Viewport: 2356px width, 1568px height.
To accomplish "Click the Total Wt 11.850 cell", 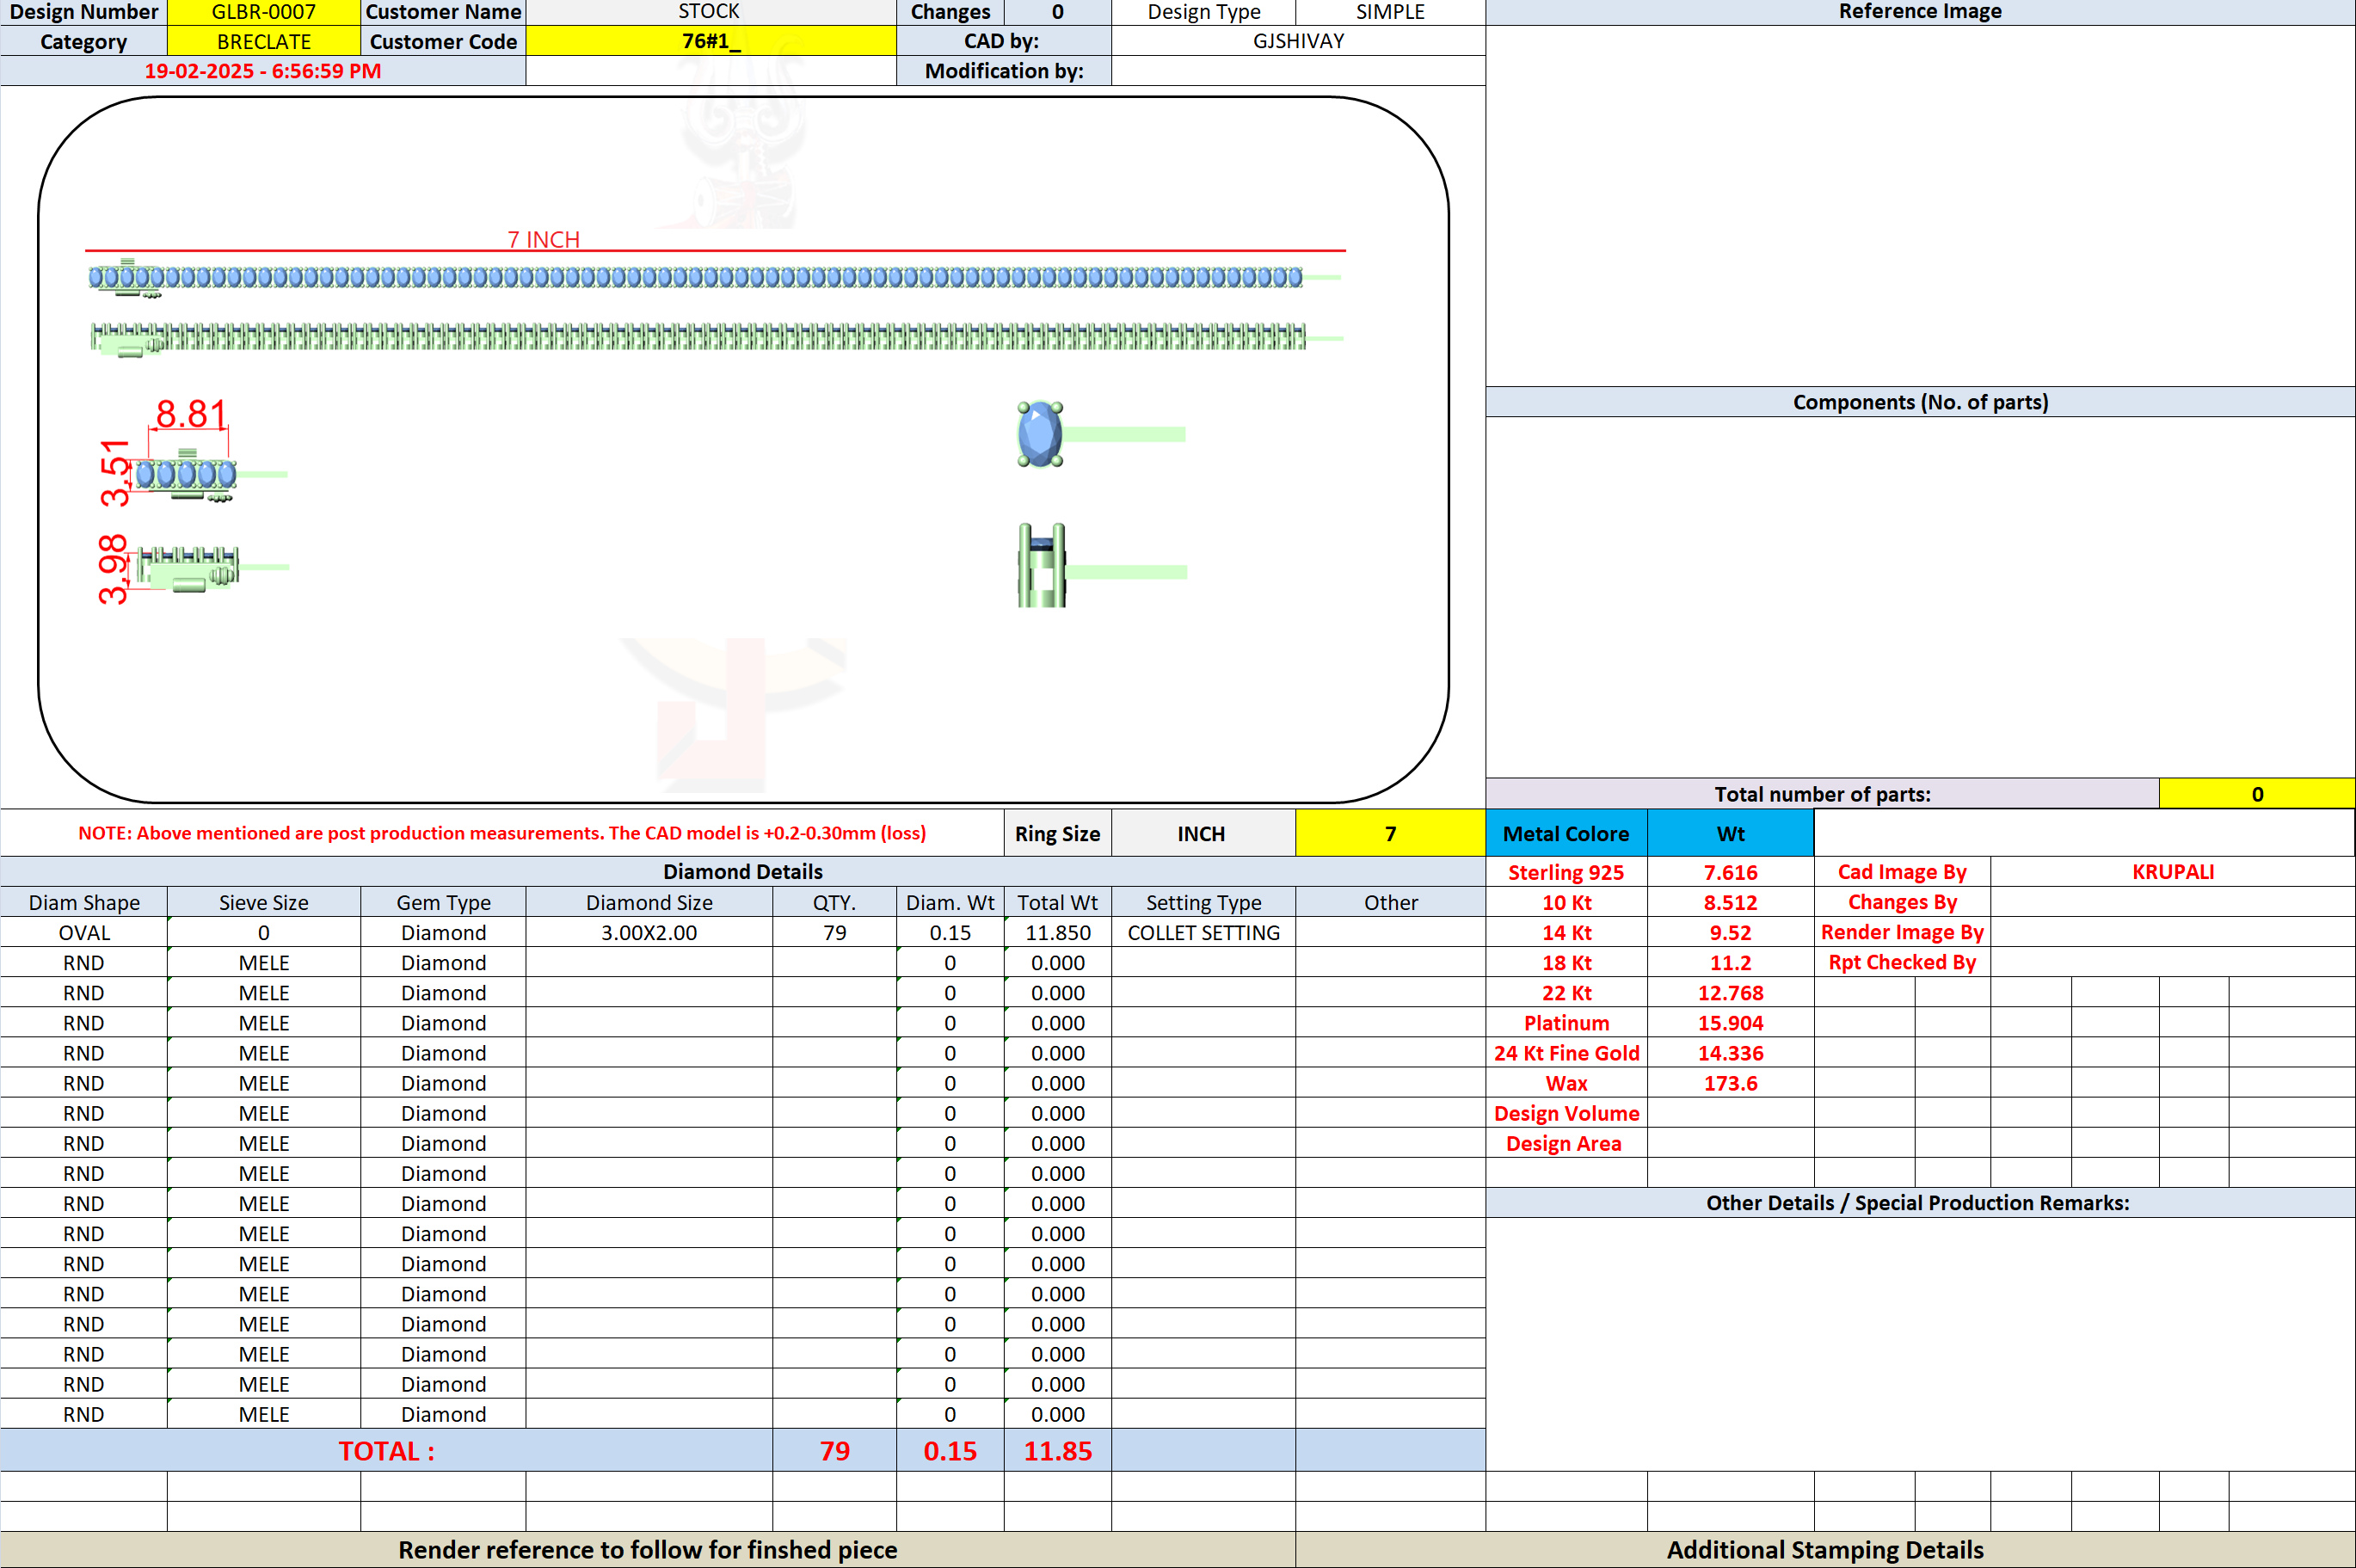I will [x=1057, y=932].
